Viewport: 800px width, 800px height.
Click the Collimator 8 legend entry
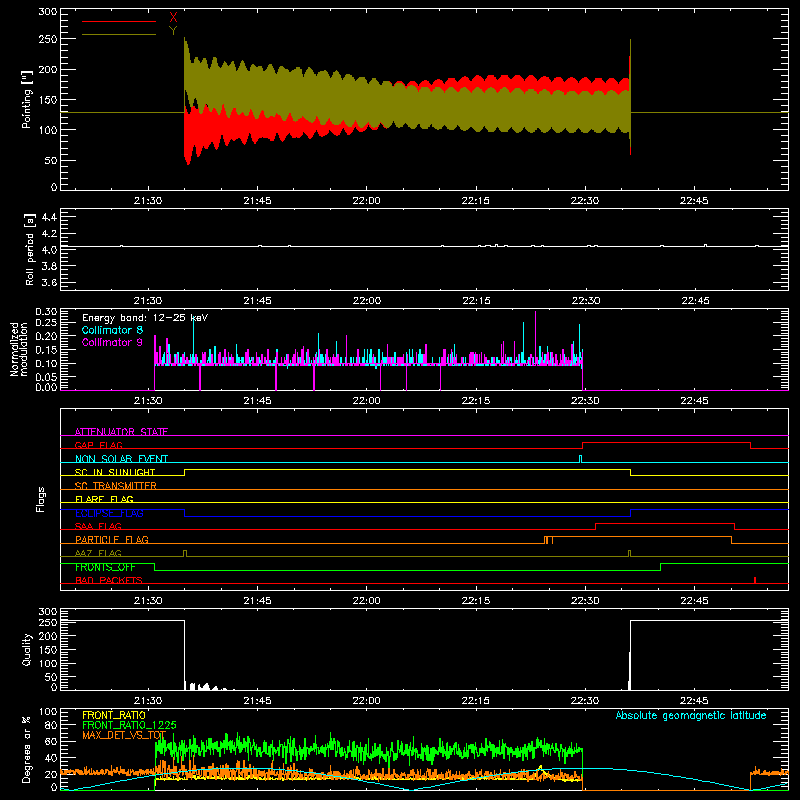click(112, 331)
